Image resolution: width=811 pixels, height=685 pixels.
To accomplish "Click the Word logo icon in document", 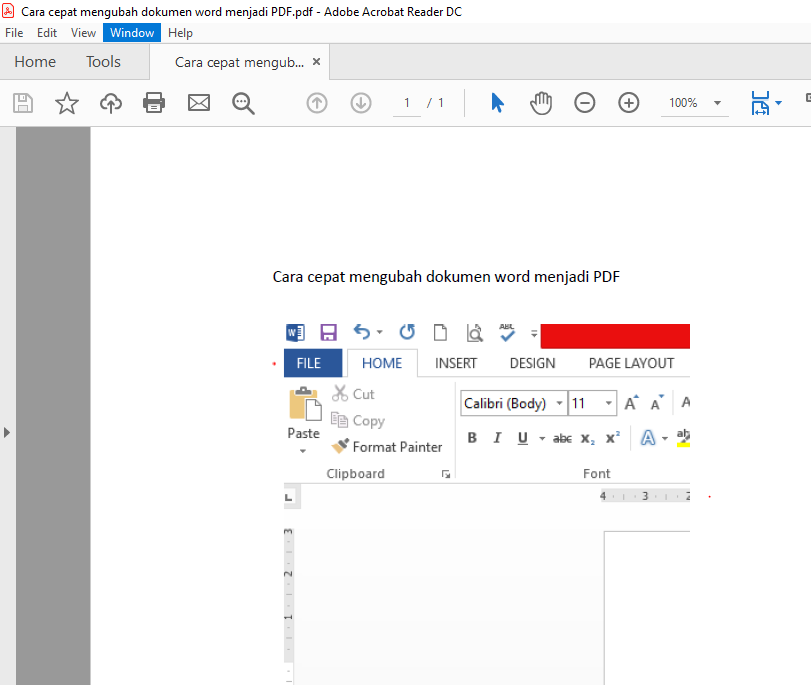I will [x=295, y=332].
